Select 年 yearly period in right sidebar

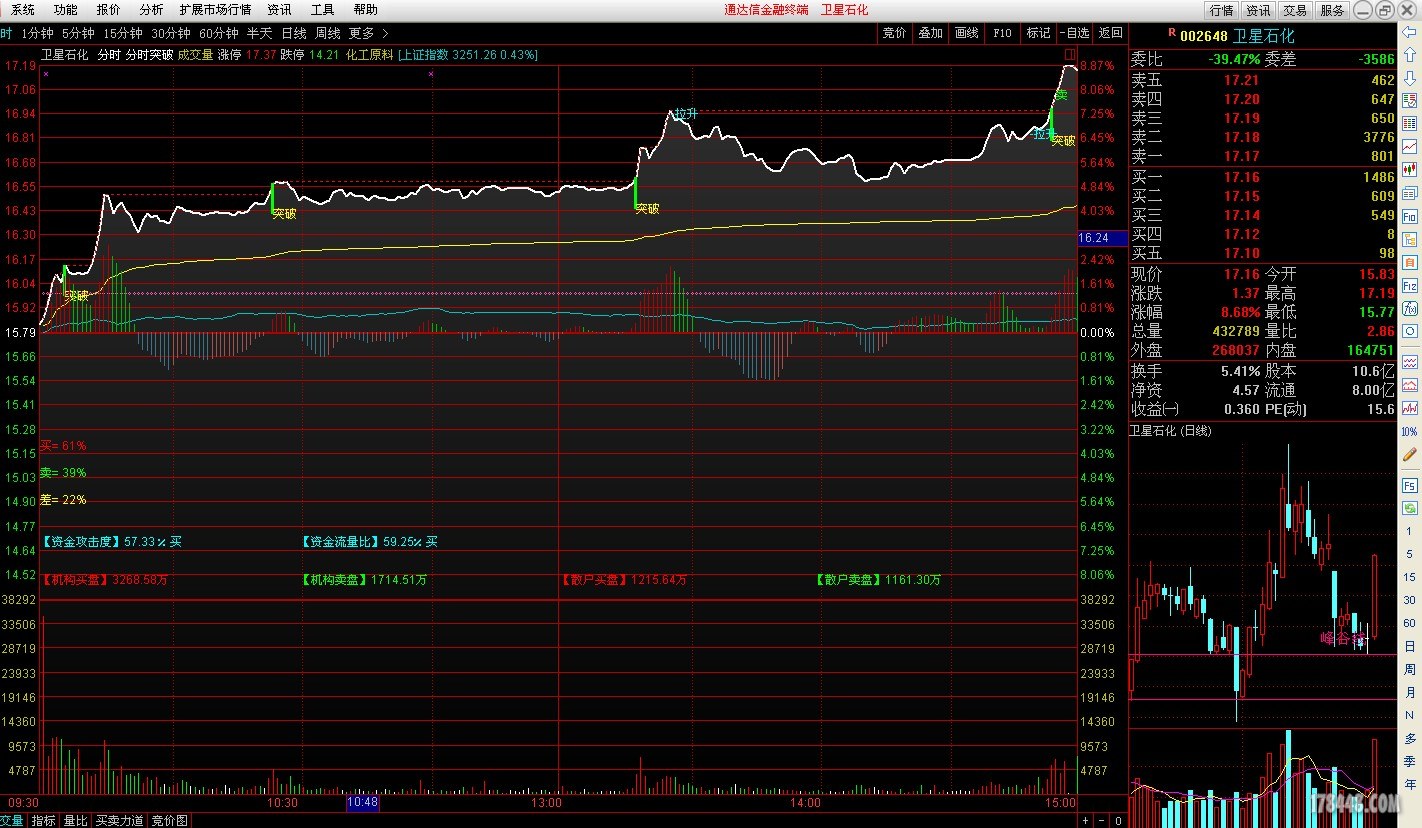(x=1410, y=784)
